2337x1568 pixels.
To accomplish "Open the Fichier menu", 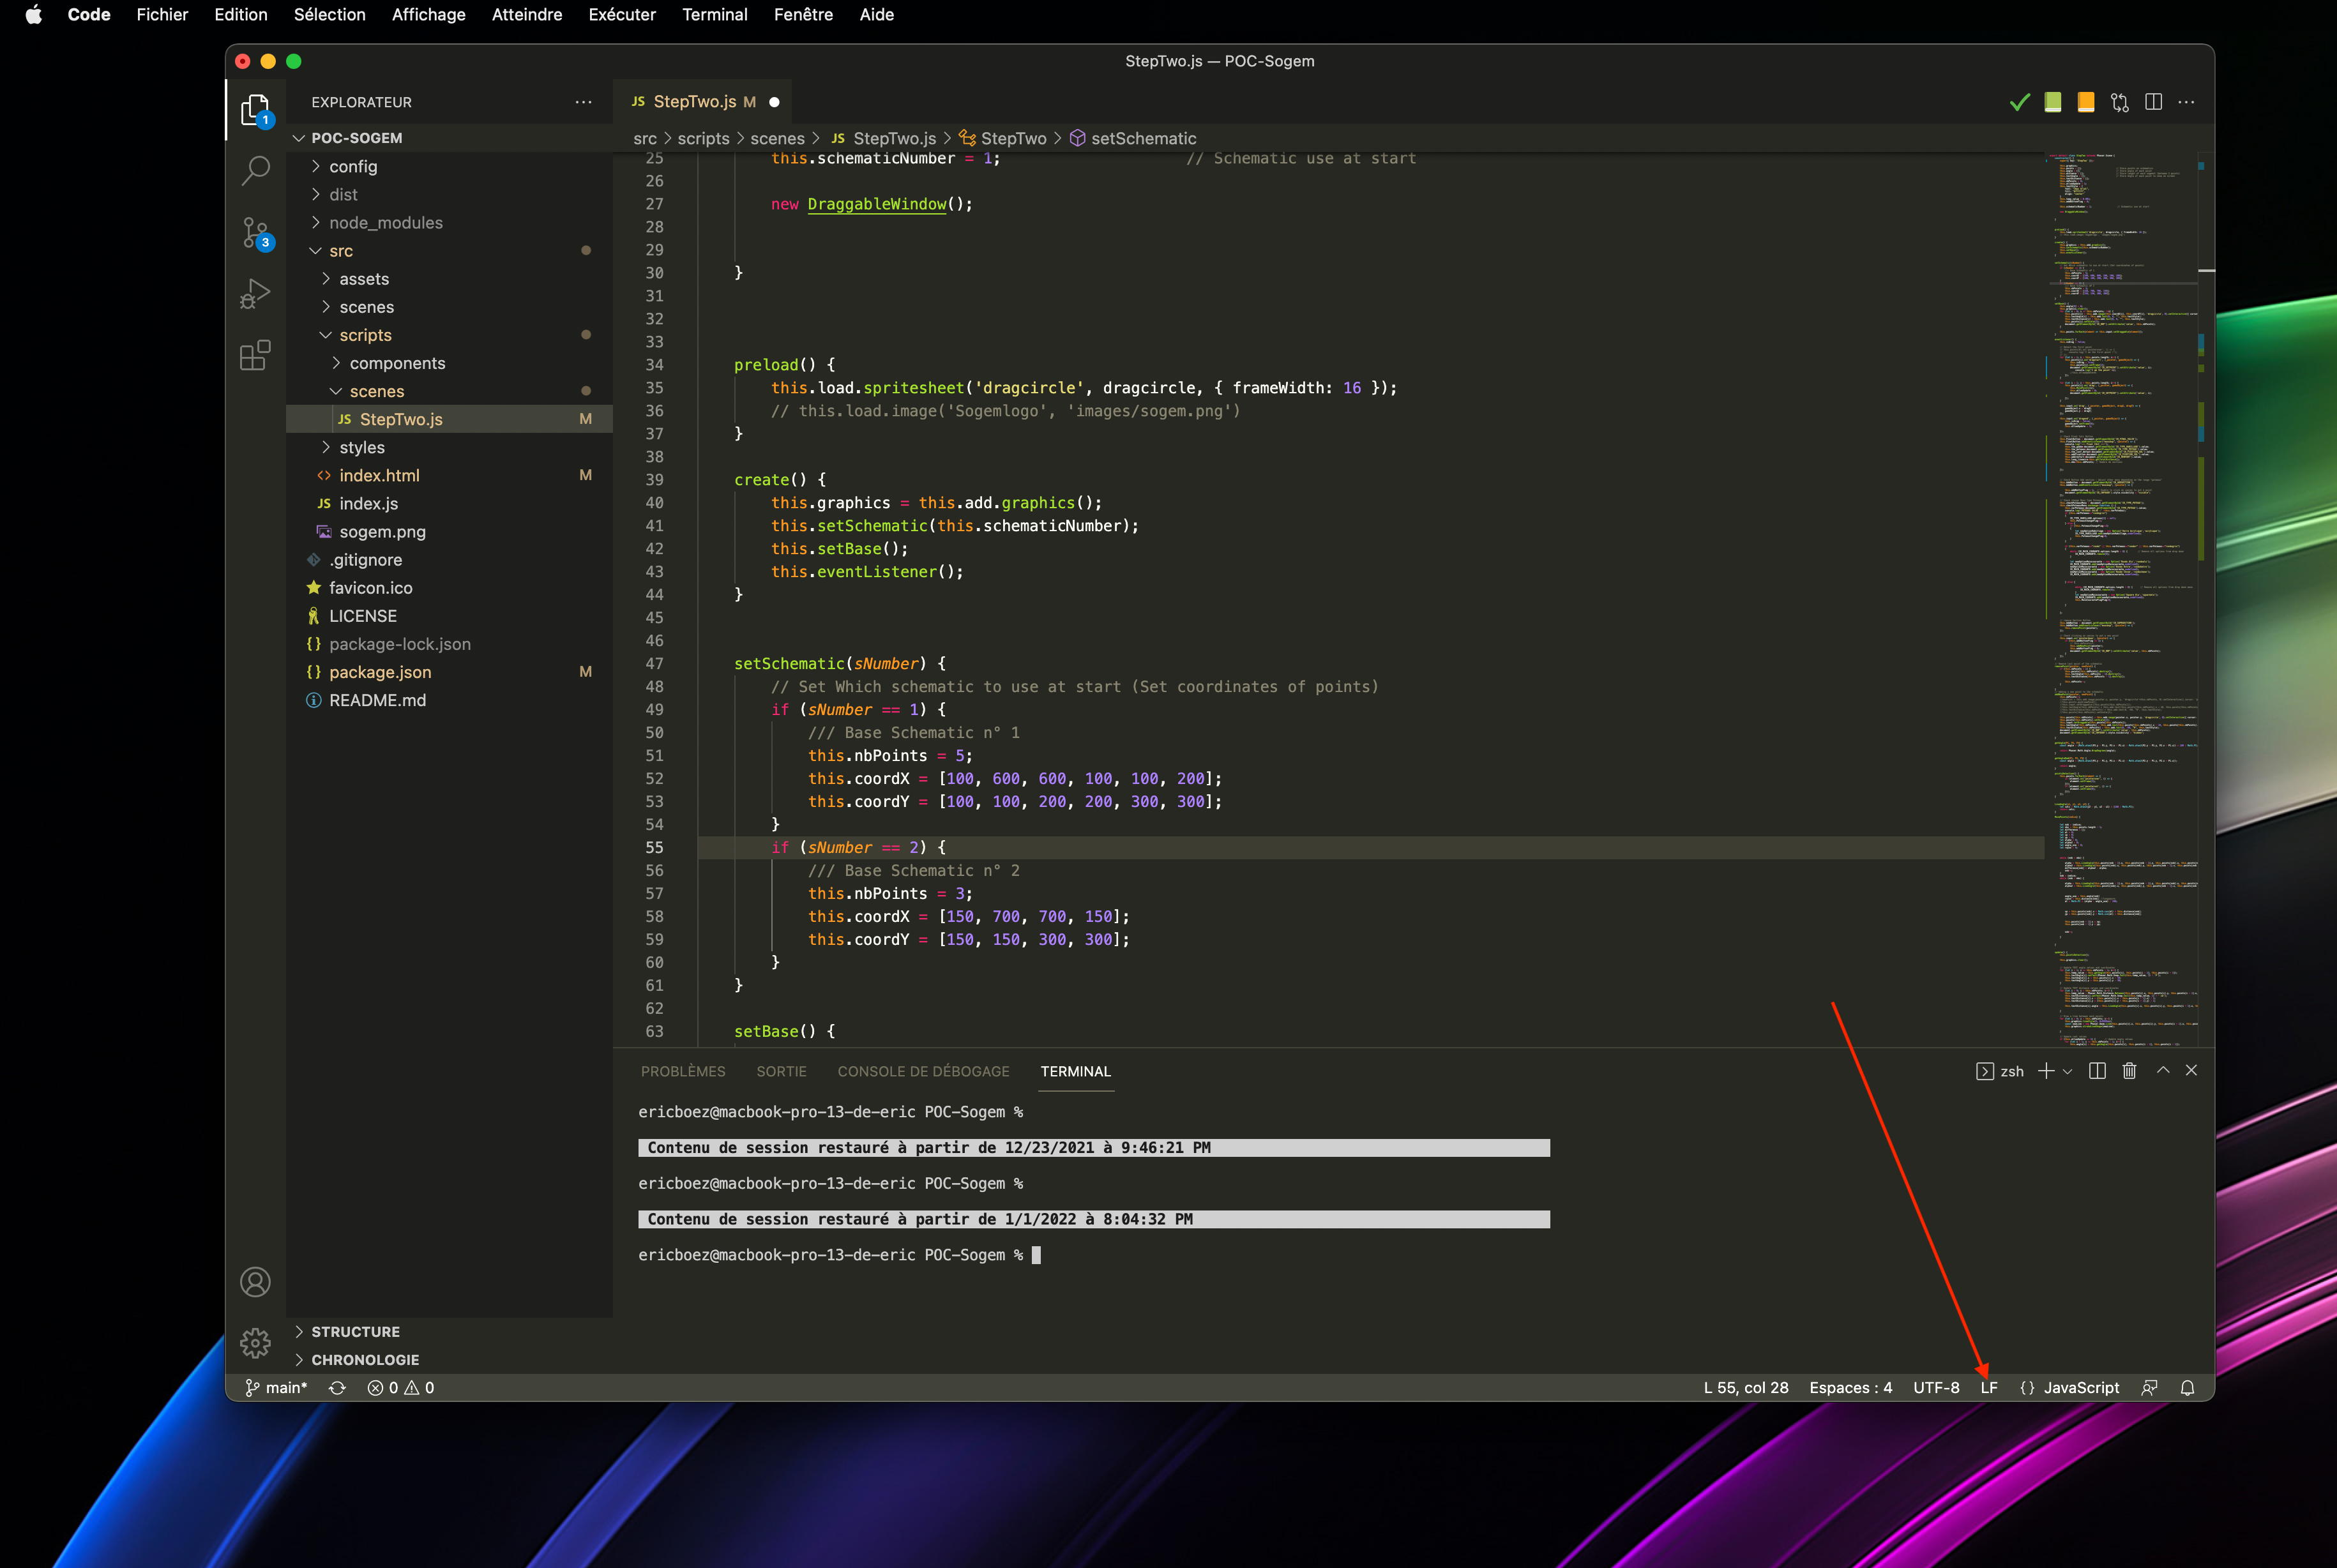I will 162,14.
